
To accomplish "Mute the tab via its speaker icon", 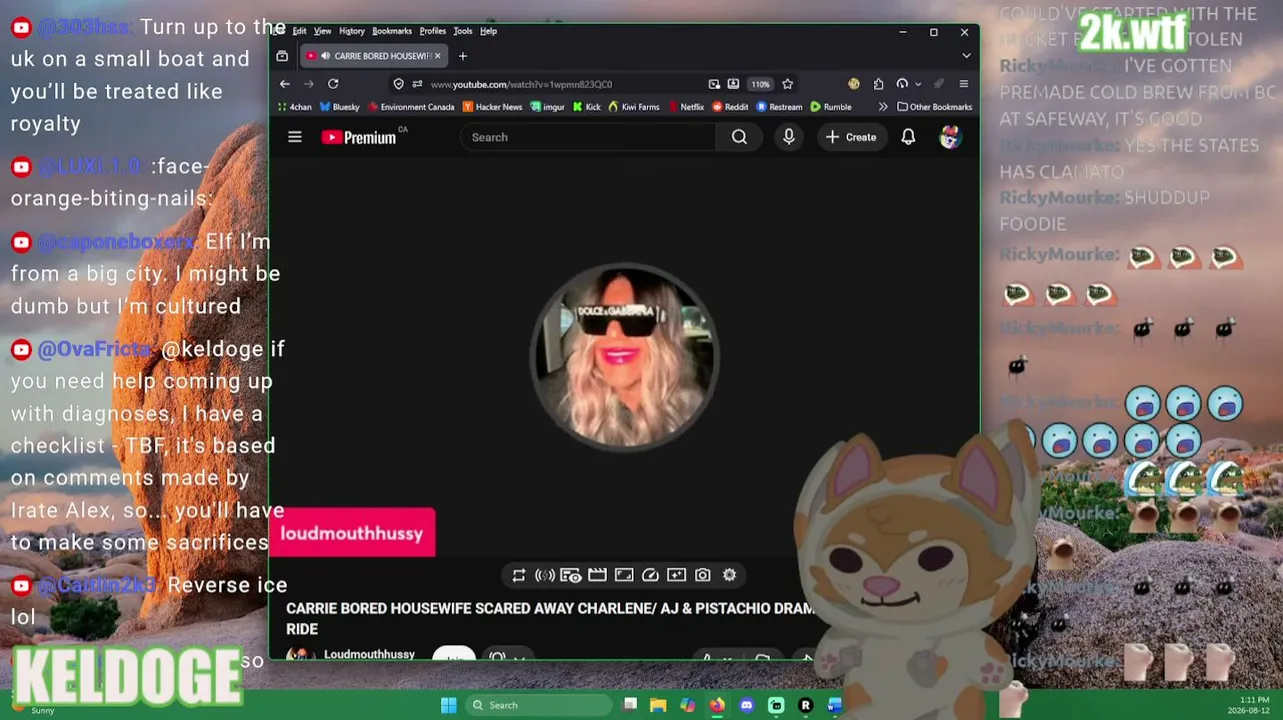I will coord(326,56).
